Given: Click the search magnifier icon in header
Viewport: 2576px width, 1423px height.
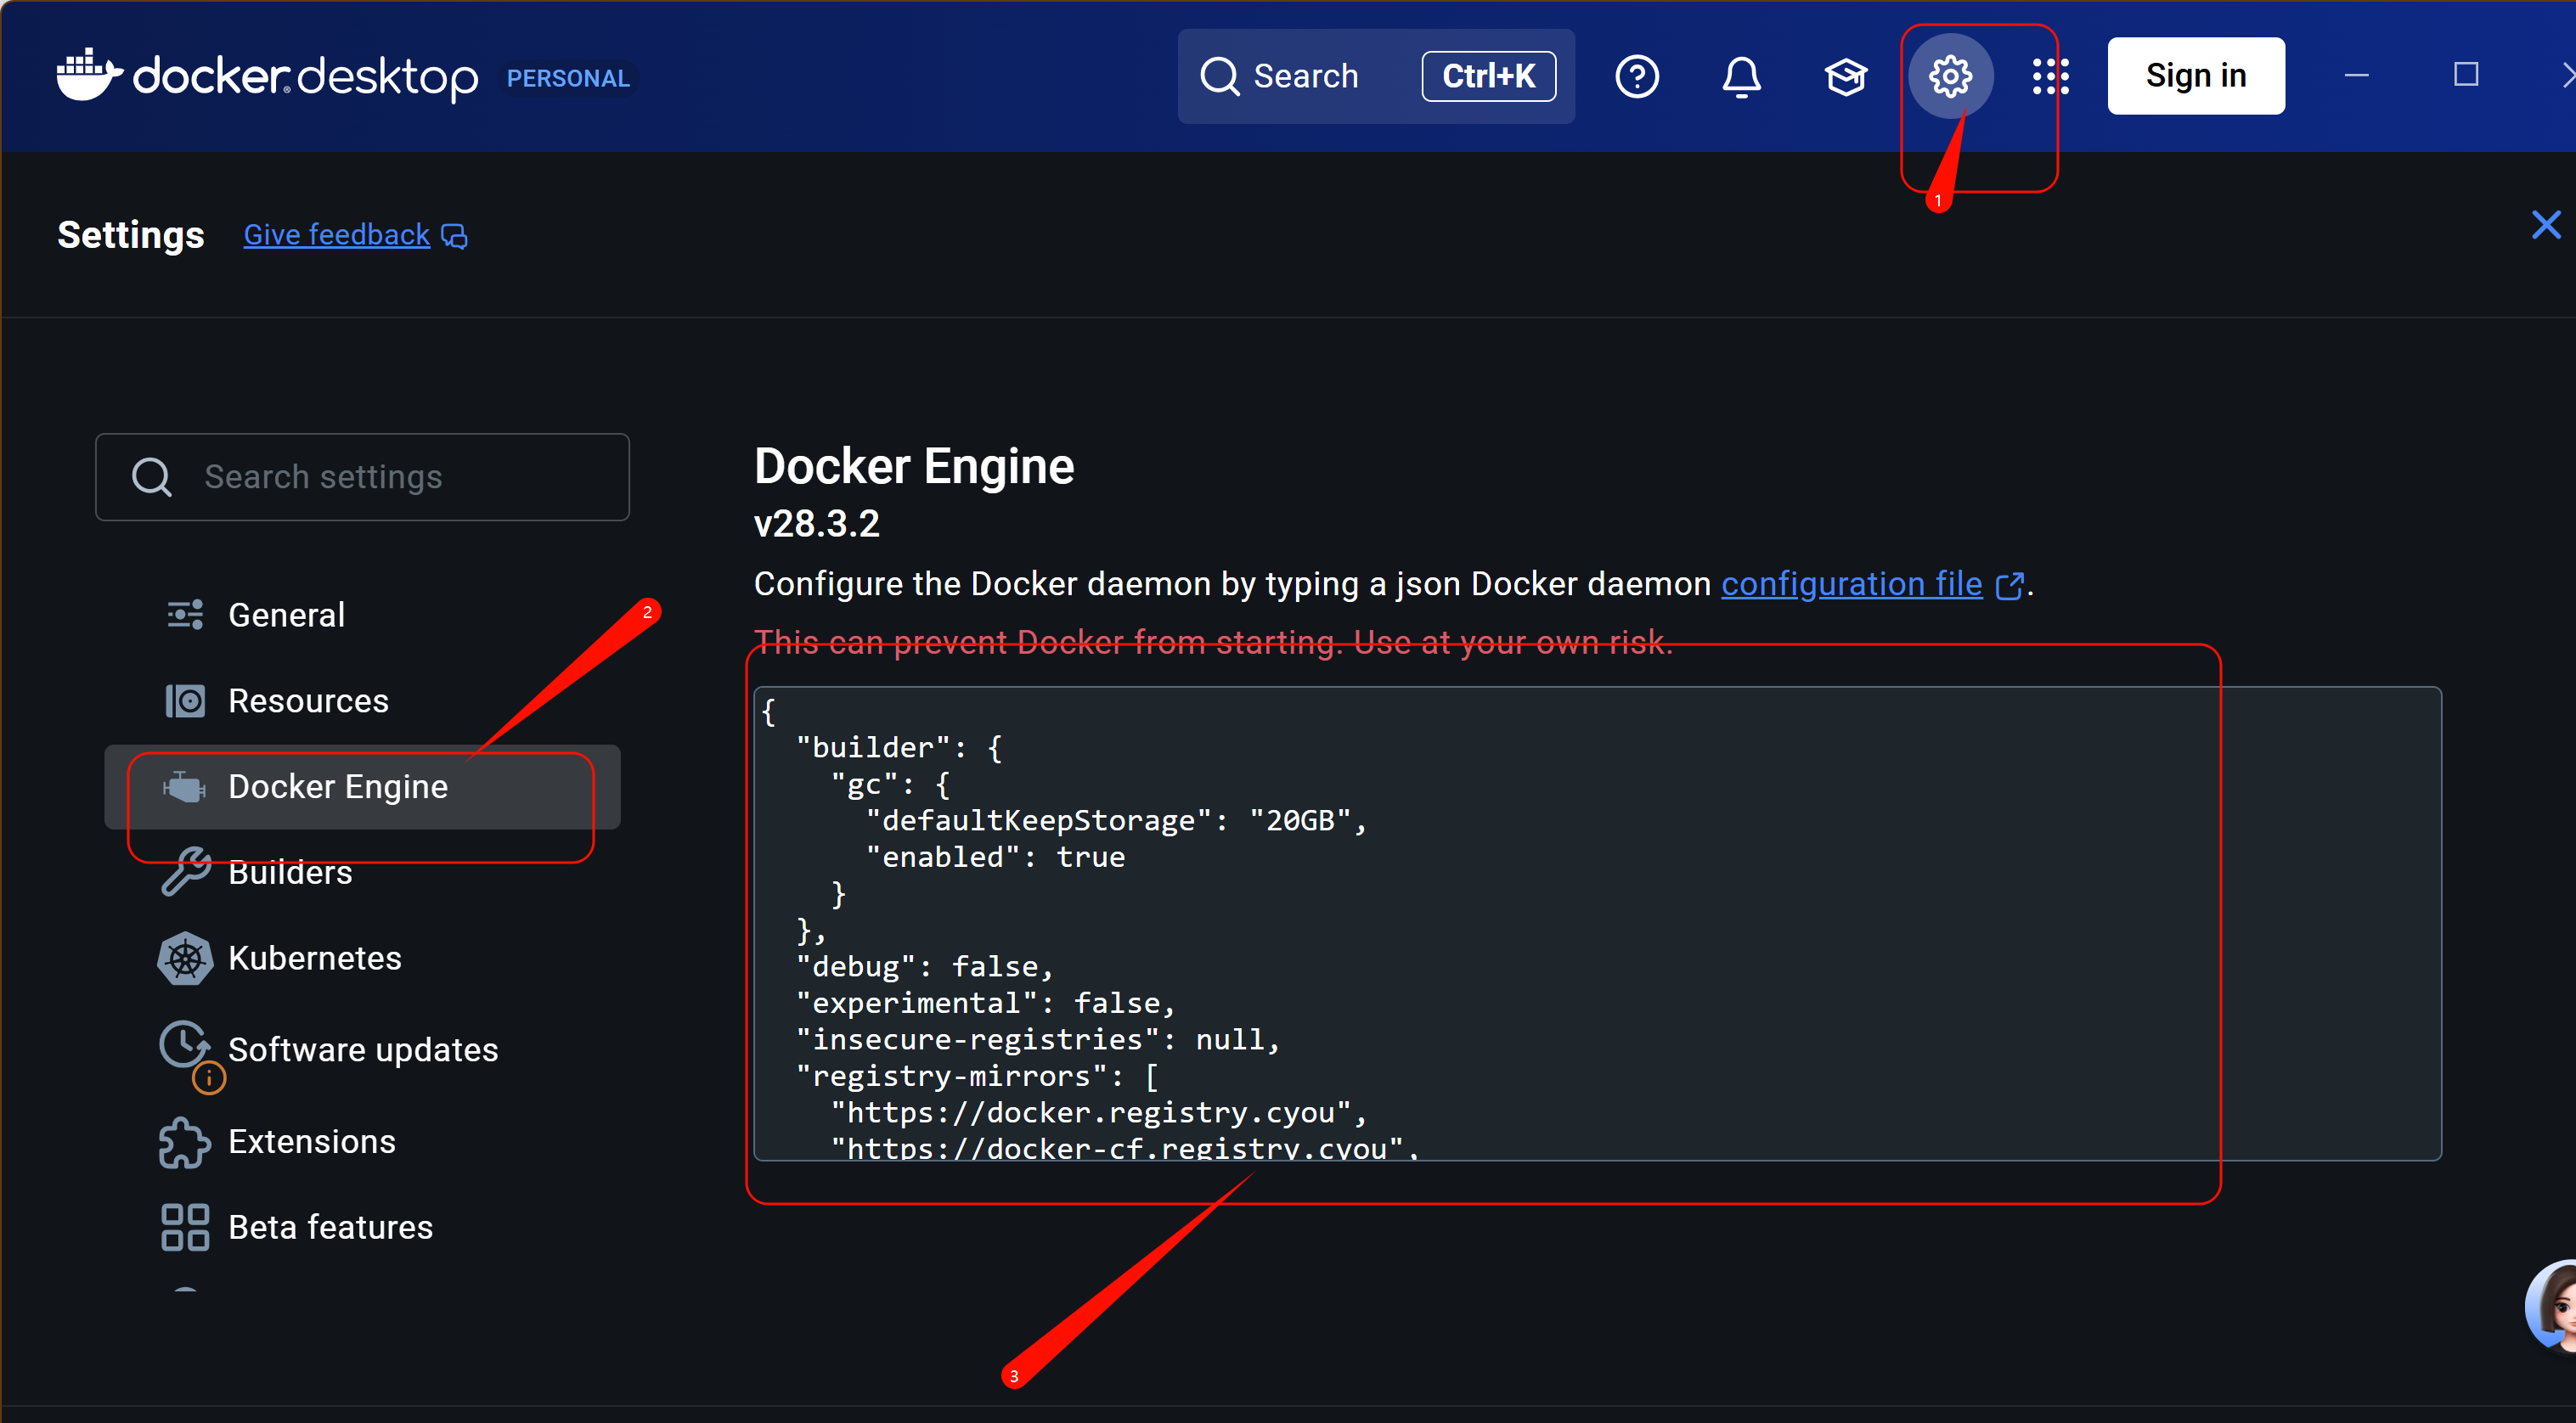Looking at the screenshot, I should tap(1219, 76).
